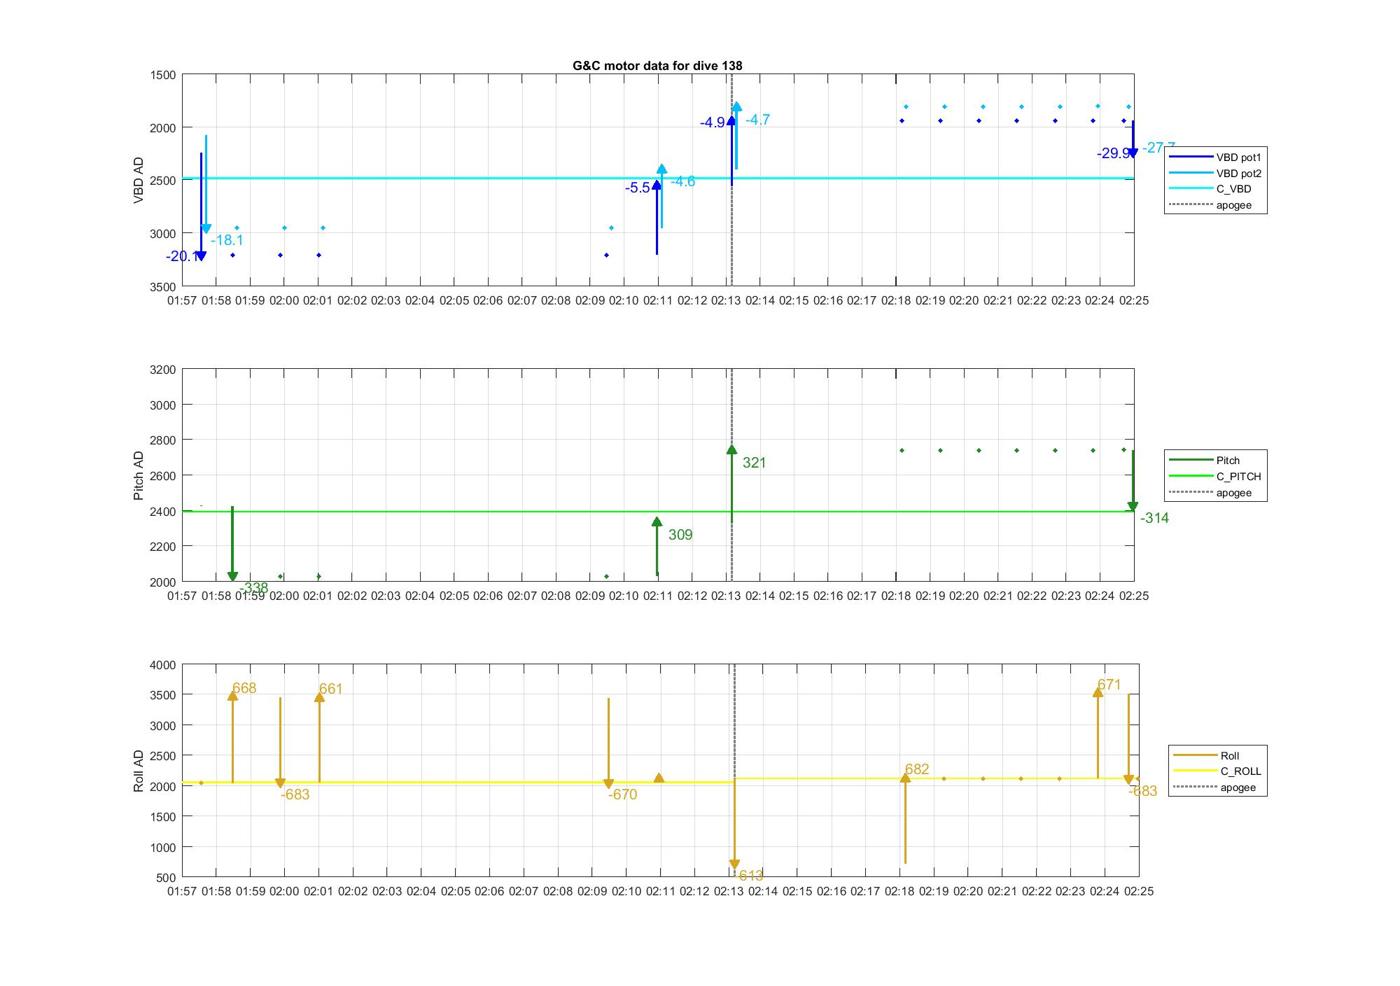
Task: Click 'apogee' in the VBD plot legend
Action: tap(1210, 206)
